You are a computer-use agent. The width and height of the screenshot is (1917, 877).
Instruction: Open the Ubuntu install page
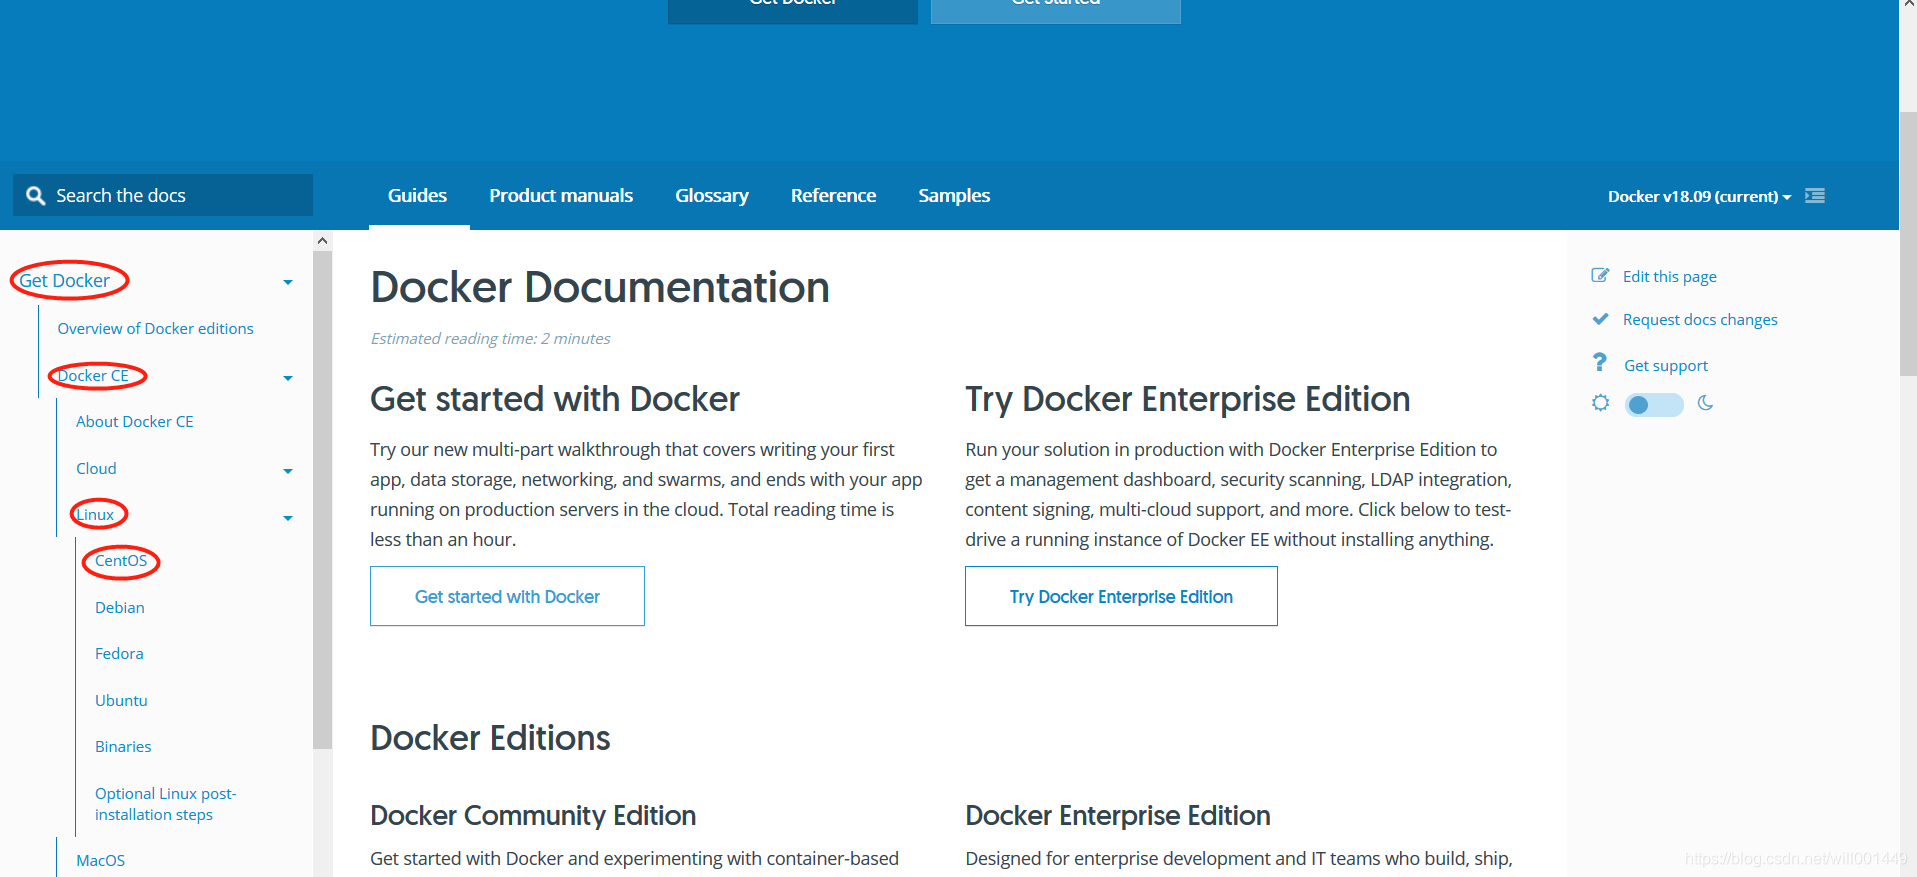pos(121,700)
